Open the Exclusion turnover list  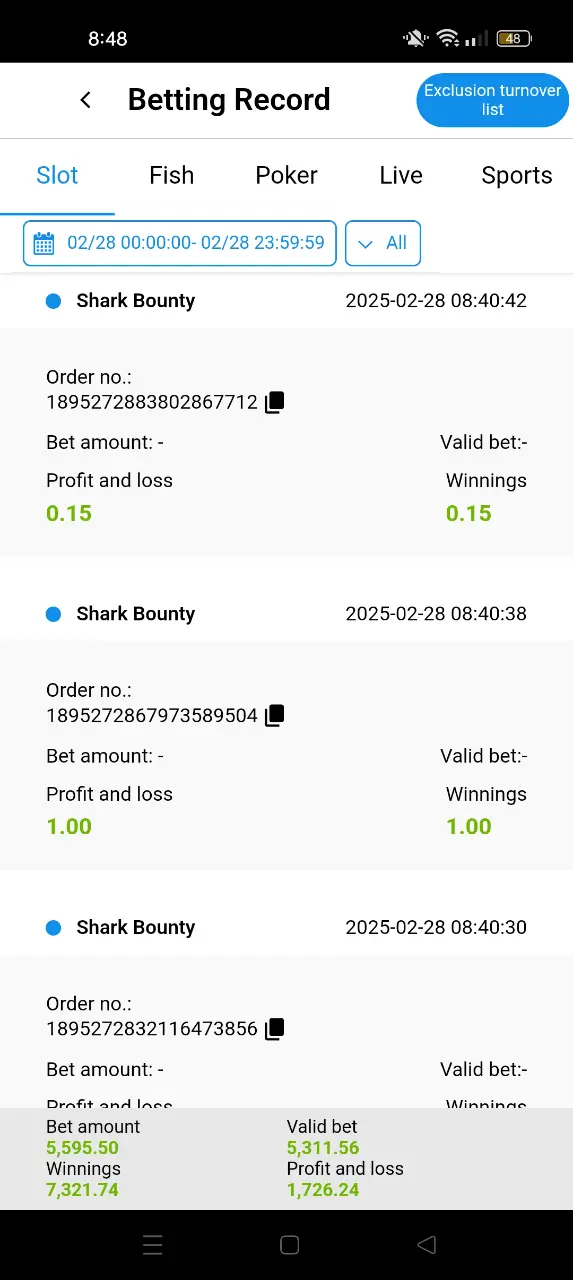(493, 100)
